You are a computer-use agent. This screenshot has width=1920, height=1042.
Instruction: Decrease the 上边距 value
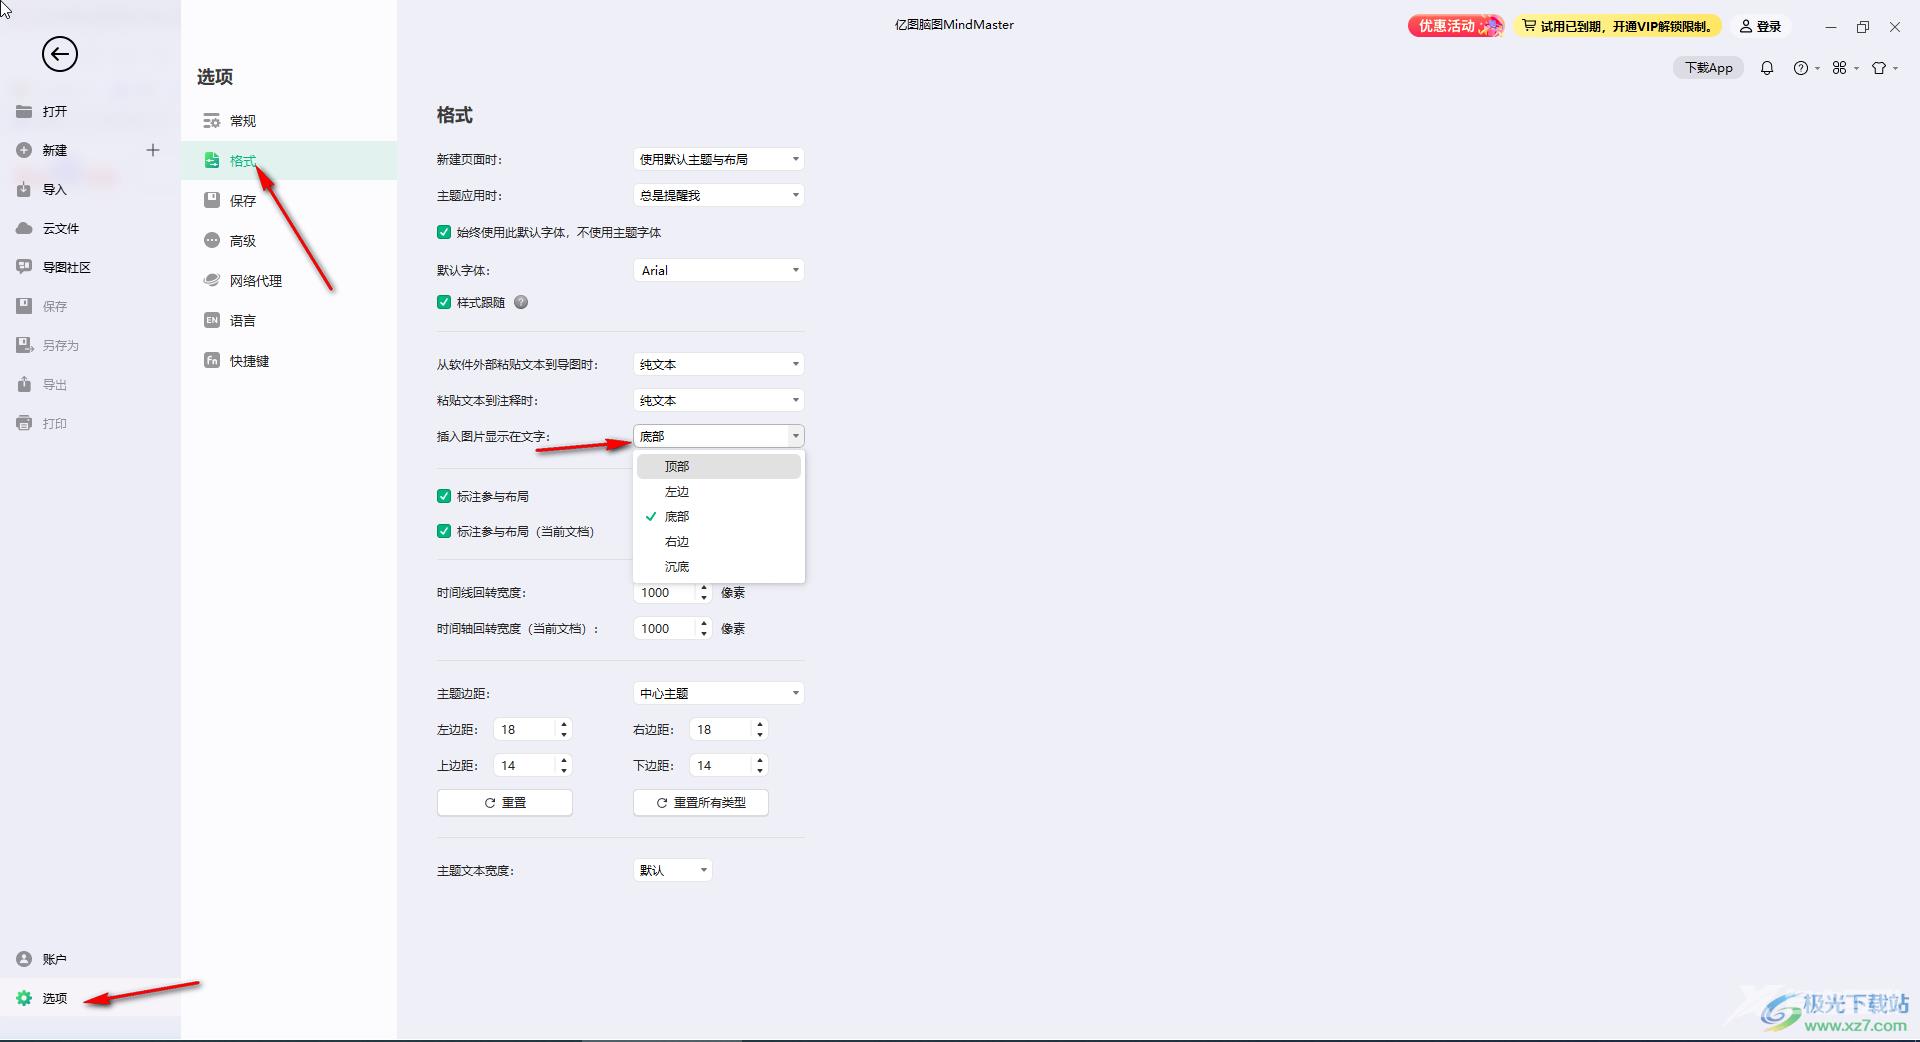(564, 771)
